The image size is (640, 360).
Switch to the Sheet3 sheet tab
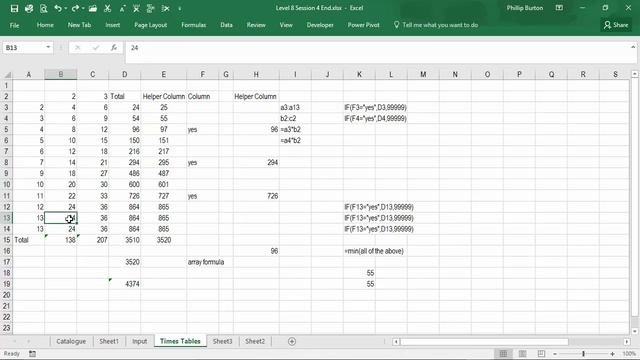tap(222, 341)
